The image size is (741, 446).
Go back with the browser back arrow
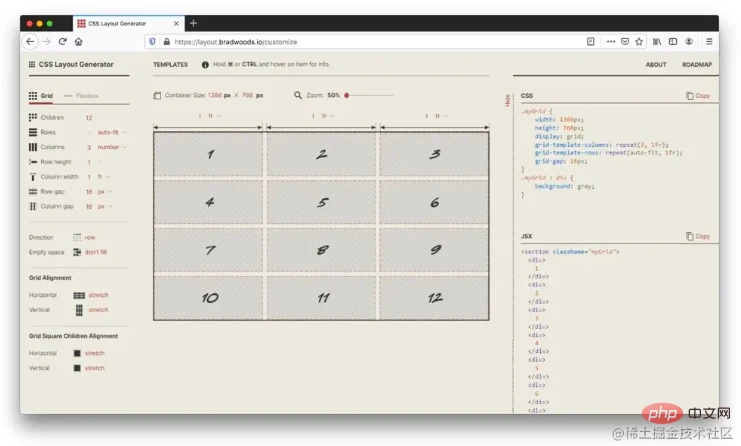[x=30, y=42]
